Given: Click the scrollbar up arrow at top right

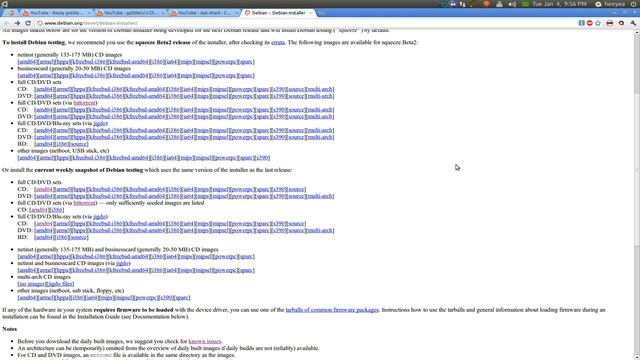Looking at the screenshot, I should [x=637, y=32].
